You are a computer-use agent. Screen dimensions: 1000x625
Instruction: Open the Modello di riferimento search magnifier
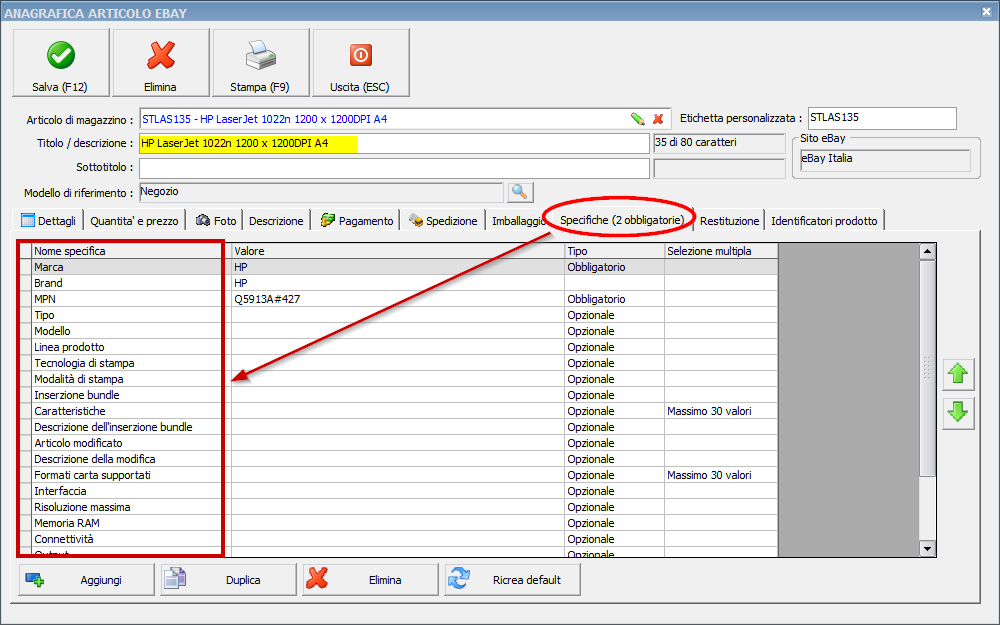[520, 192]
